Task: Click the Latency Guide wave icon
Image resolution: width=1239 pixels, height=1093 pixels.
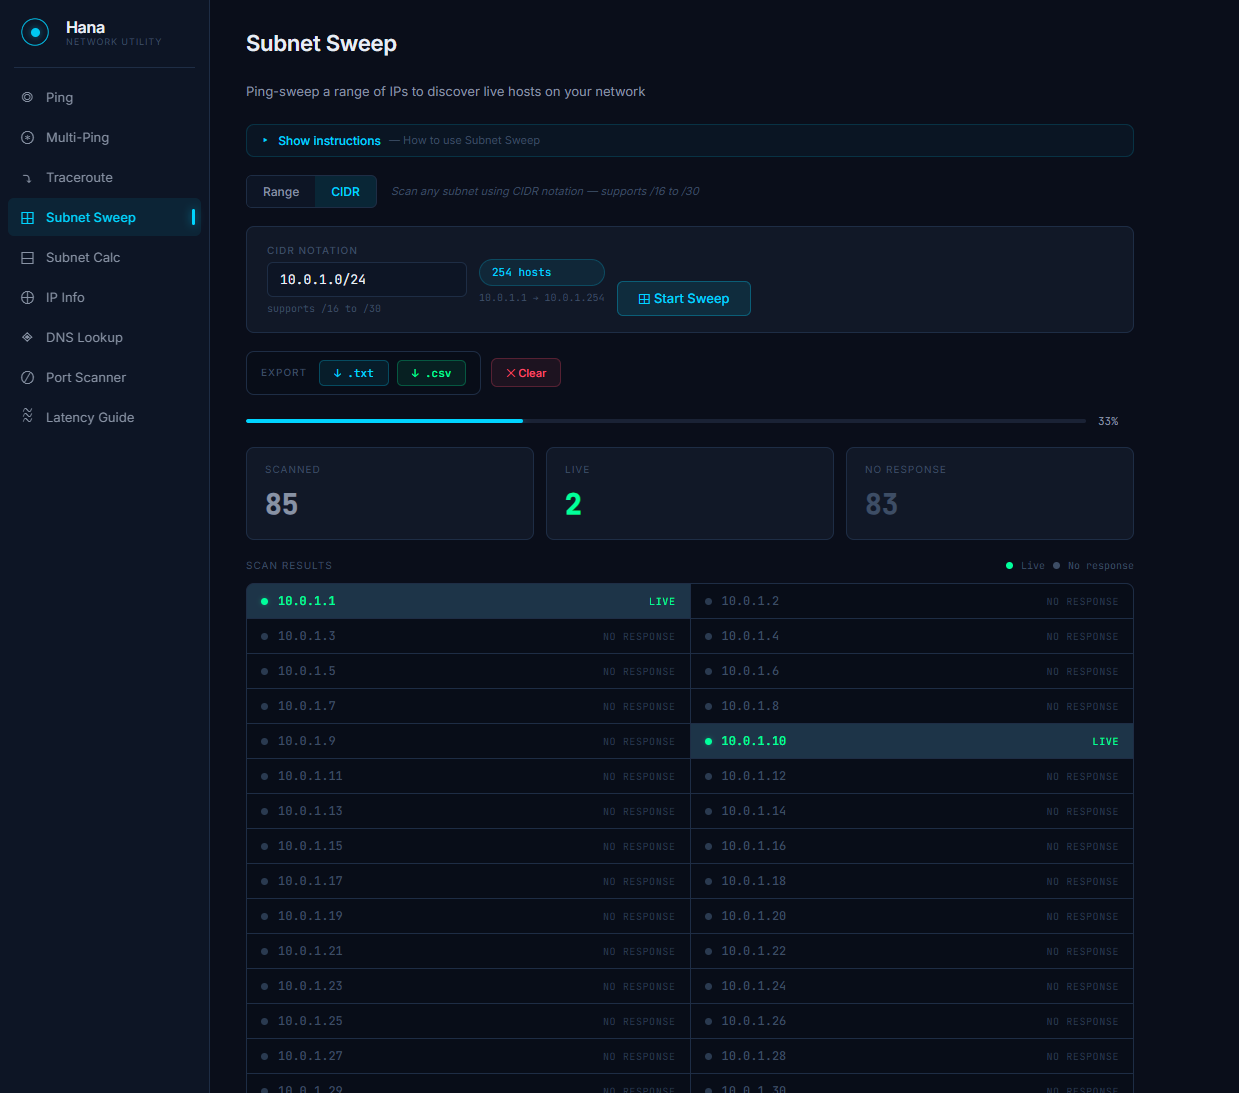Action: point(27,416)
